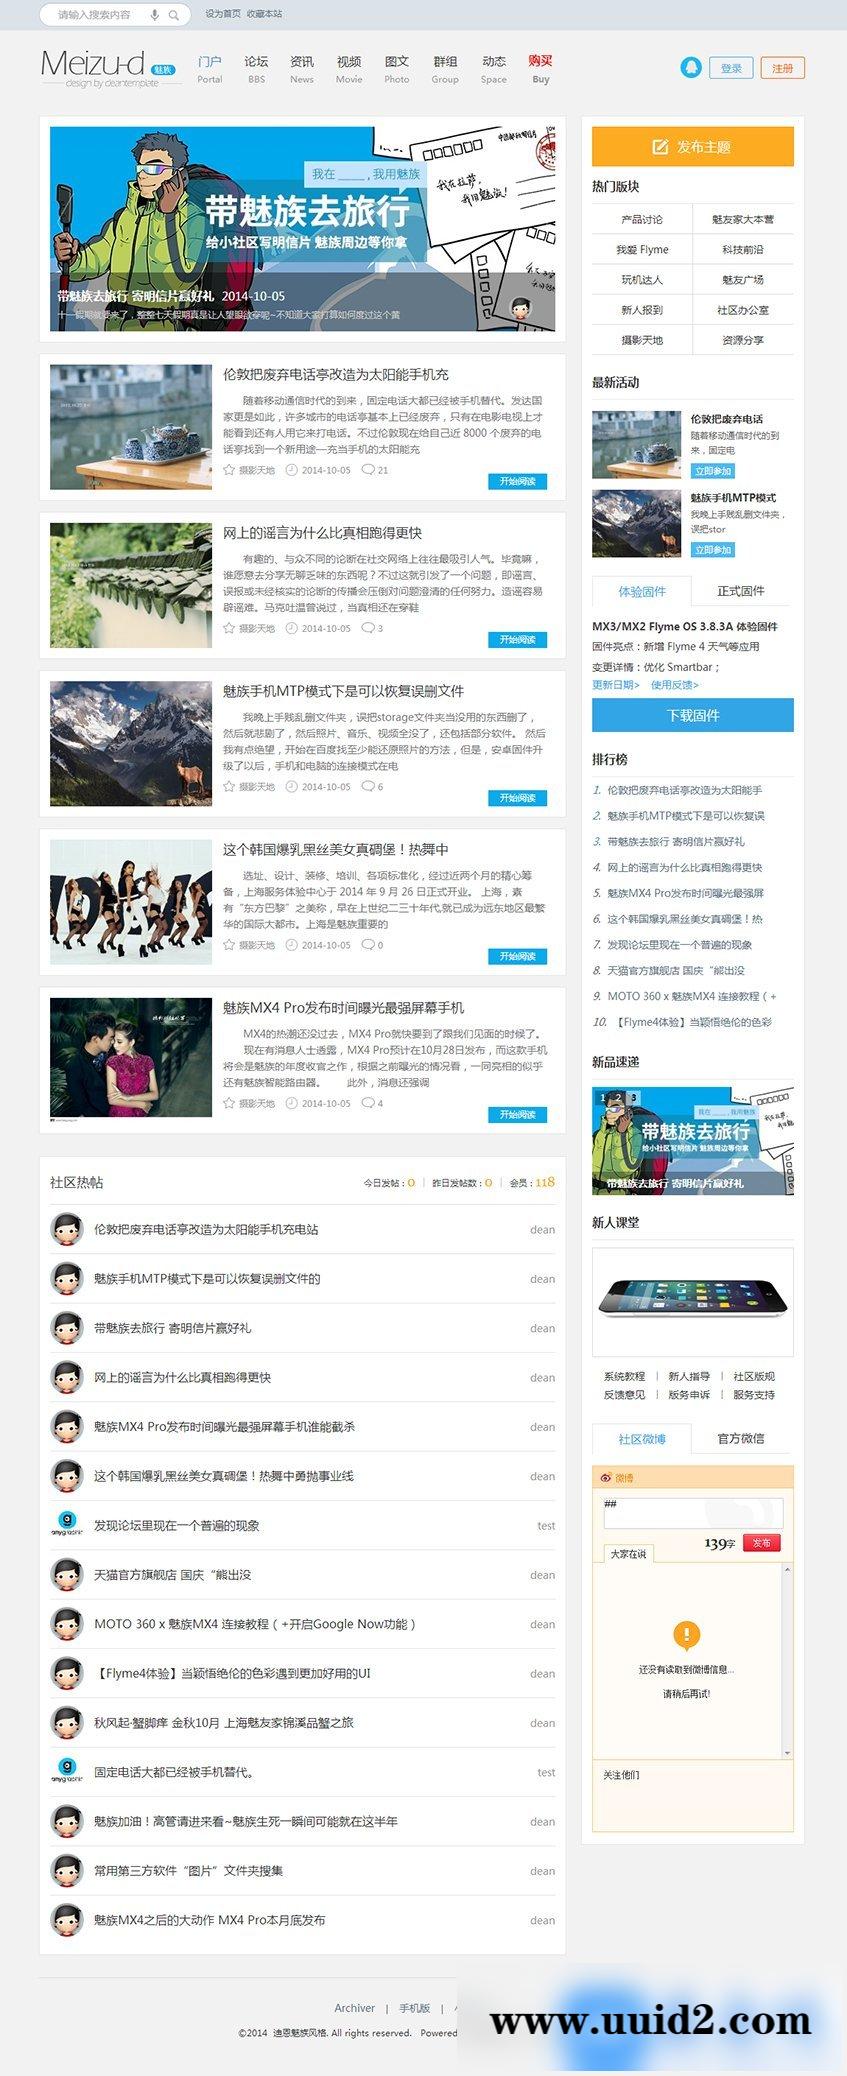Screen dimensions: 847x2076
Task: Open the 图文 Photo nav item
Action: 397,69
